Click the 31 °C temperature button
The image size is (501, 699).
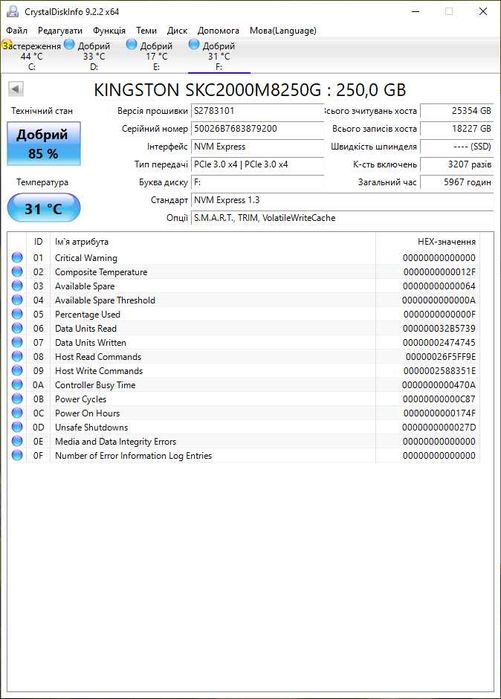click(44, 208)
